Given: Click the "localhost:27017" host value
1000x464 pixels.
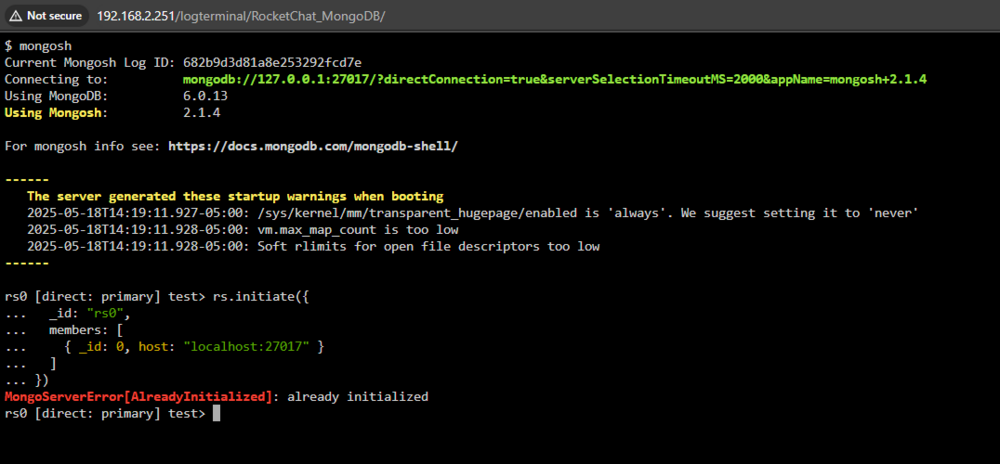Looking at the screenshot, I should pyautogui.click(x=246, y=347).
